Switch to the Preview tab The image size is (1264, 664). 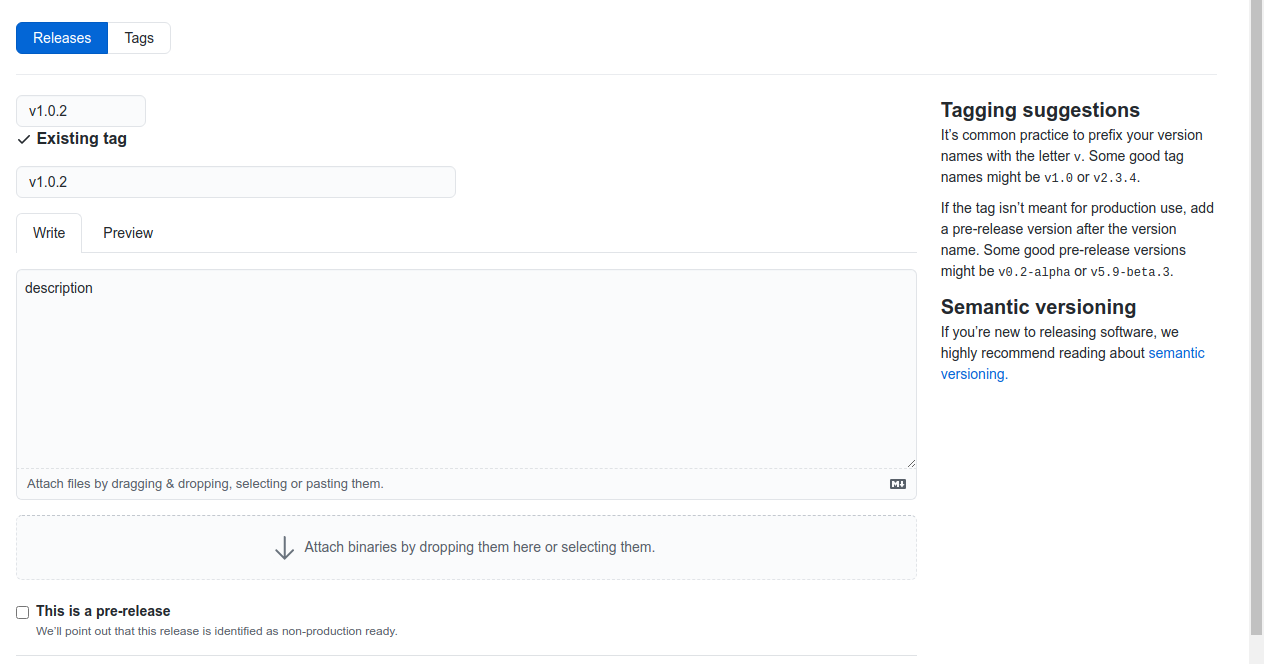click(x=127, y=232)
